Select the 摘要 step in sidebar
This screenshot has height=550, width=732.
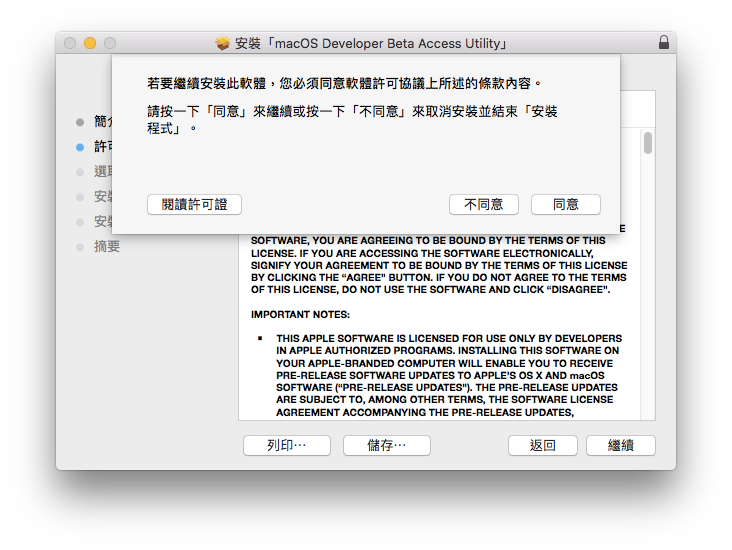pos(107,247)
